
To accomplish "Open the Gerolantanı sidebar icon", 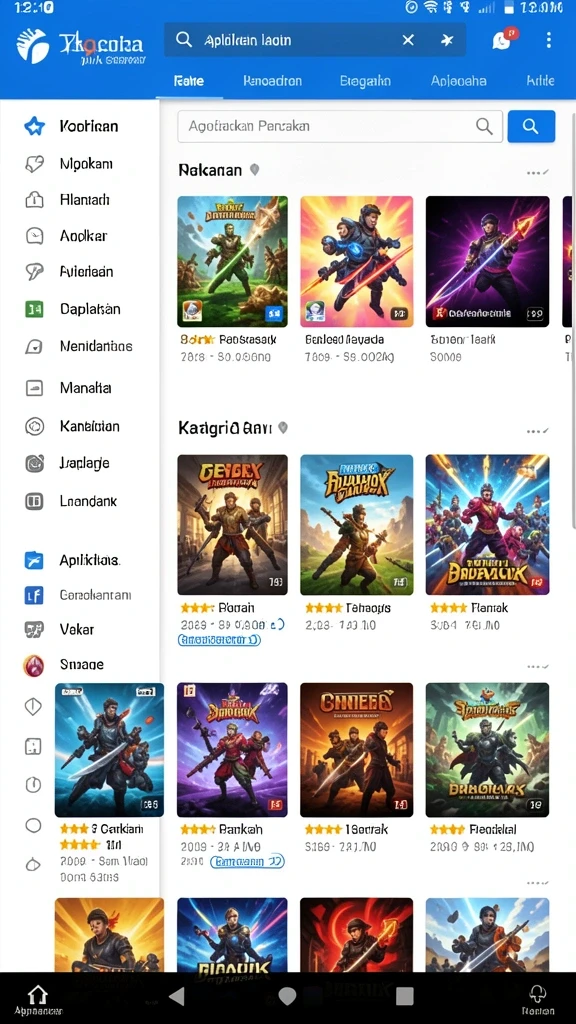I will point(34,595).
